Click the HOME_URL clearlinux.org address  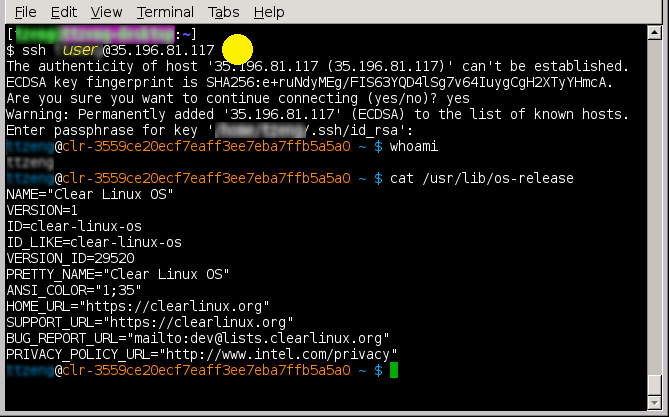177,306
